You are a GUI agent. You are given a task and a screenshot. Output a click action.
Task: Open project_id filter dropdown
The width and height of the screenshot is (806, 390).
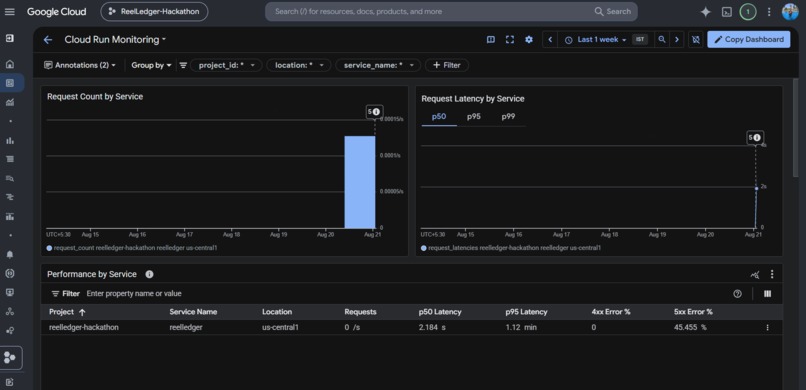[x=227, y=65]
